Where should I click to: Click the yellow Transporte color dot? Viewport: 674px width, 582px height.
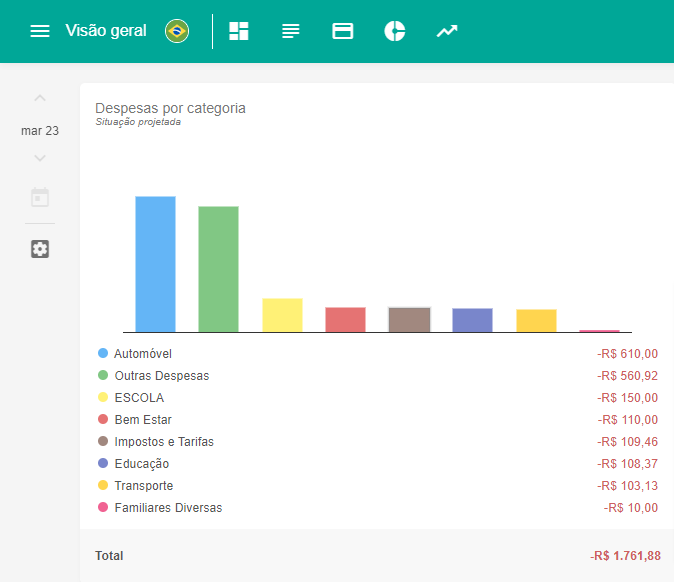coord(103,486)
